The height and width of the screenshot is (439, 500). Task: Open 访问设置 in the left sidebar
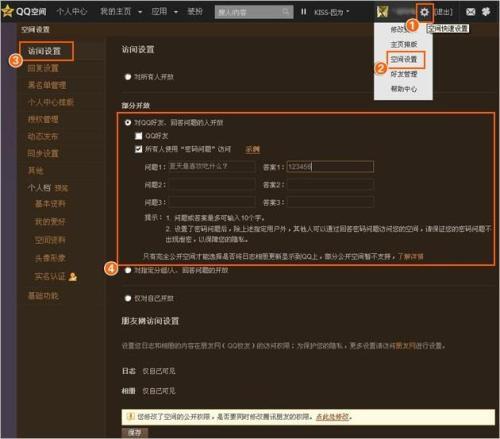click(x=44, y=51)
